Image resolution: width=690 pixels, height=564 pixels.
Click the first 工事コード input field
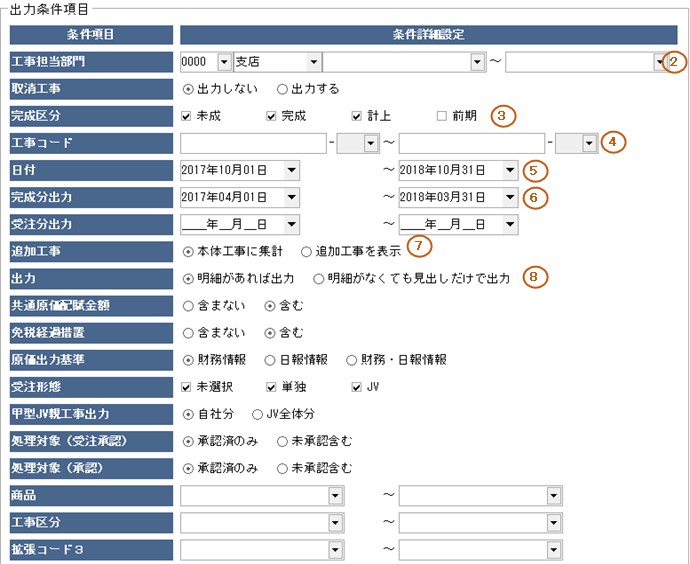click(254, 143)
